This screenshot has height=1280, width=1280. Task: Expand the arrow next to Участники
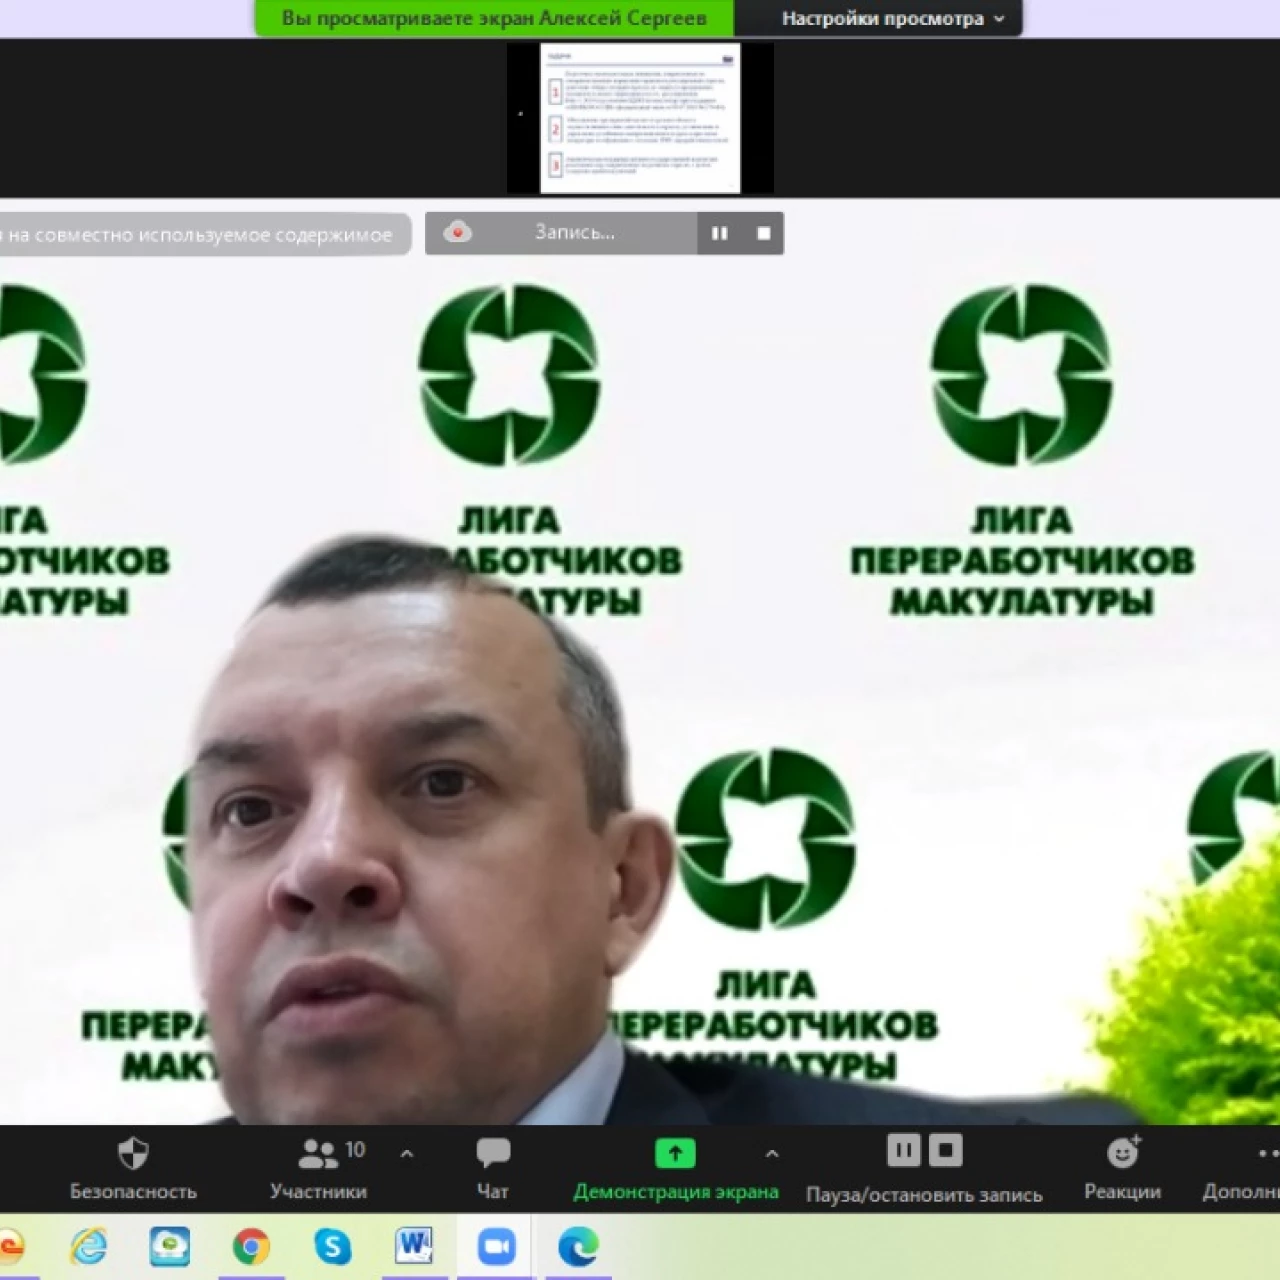(x=406, y=1153)
